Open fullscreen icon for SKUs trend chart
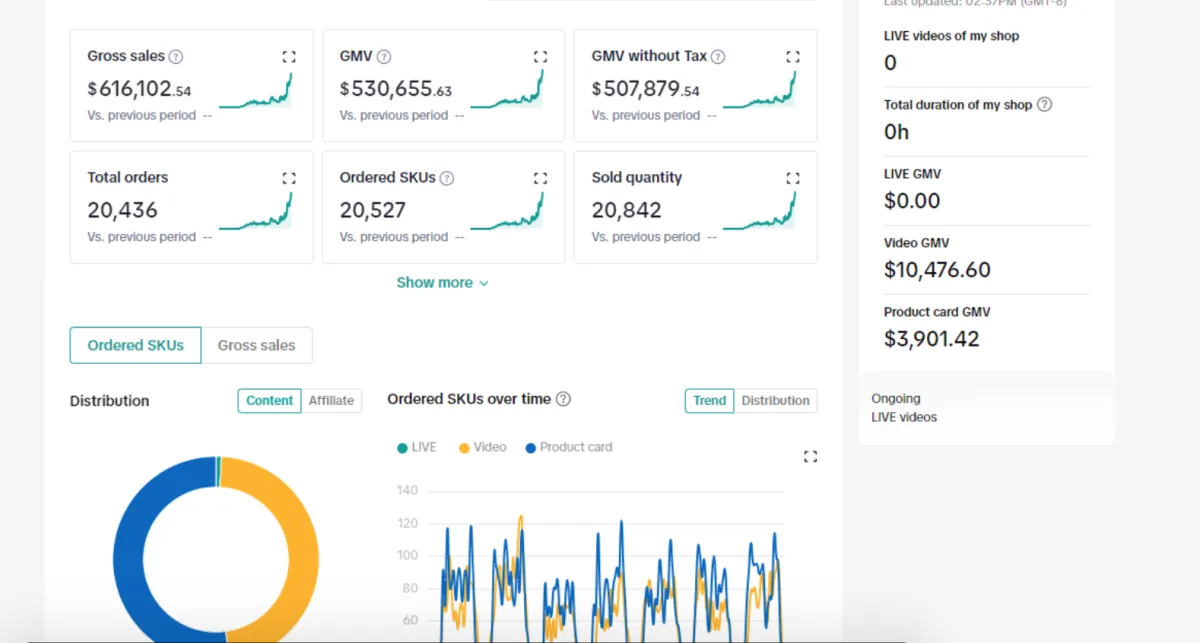 [x=810, y=457]
